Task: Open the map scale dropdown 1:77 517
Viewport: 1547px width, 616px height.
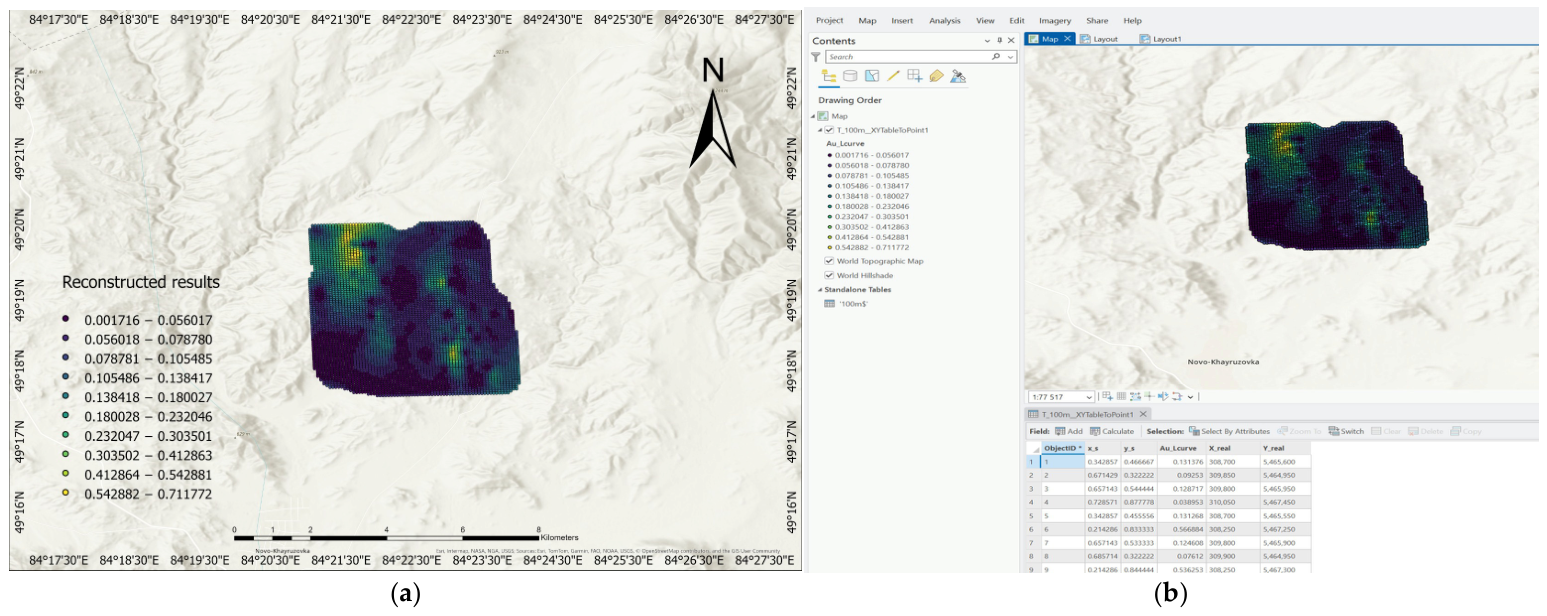Action: (x=1089, y=397)
